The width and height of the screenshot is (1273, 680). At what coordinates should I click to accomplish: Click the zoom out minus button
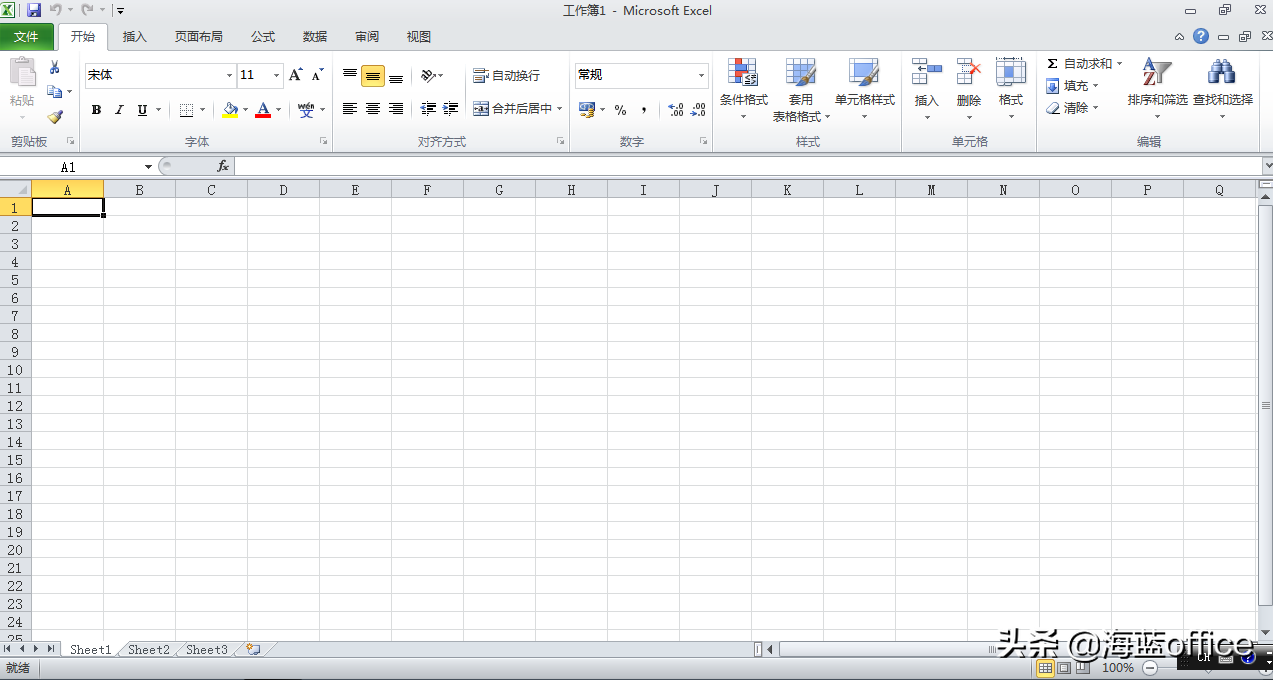click(x=1150, y=667)
